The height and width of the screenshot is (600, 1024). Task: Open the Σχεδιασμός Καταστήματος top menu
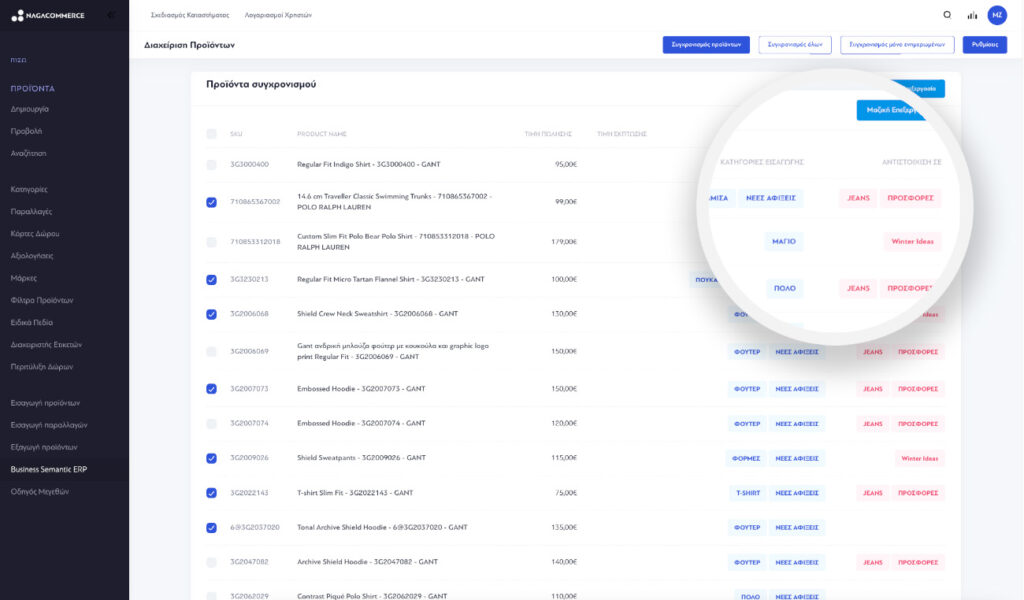(x=190, y=16)
